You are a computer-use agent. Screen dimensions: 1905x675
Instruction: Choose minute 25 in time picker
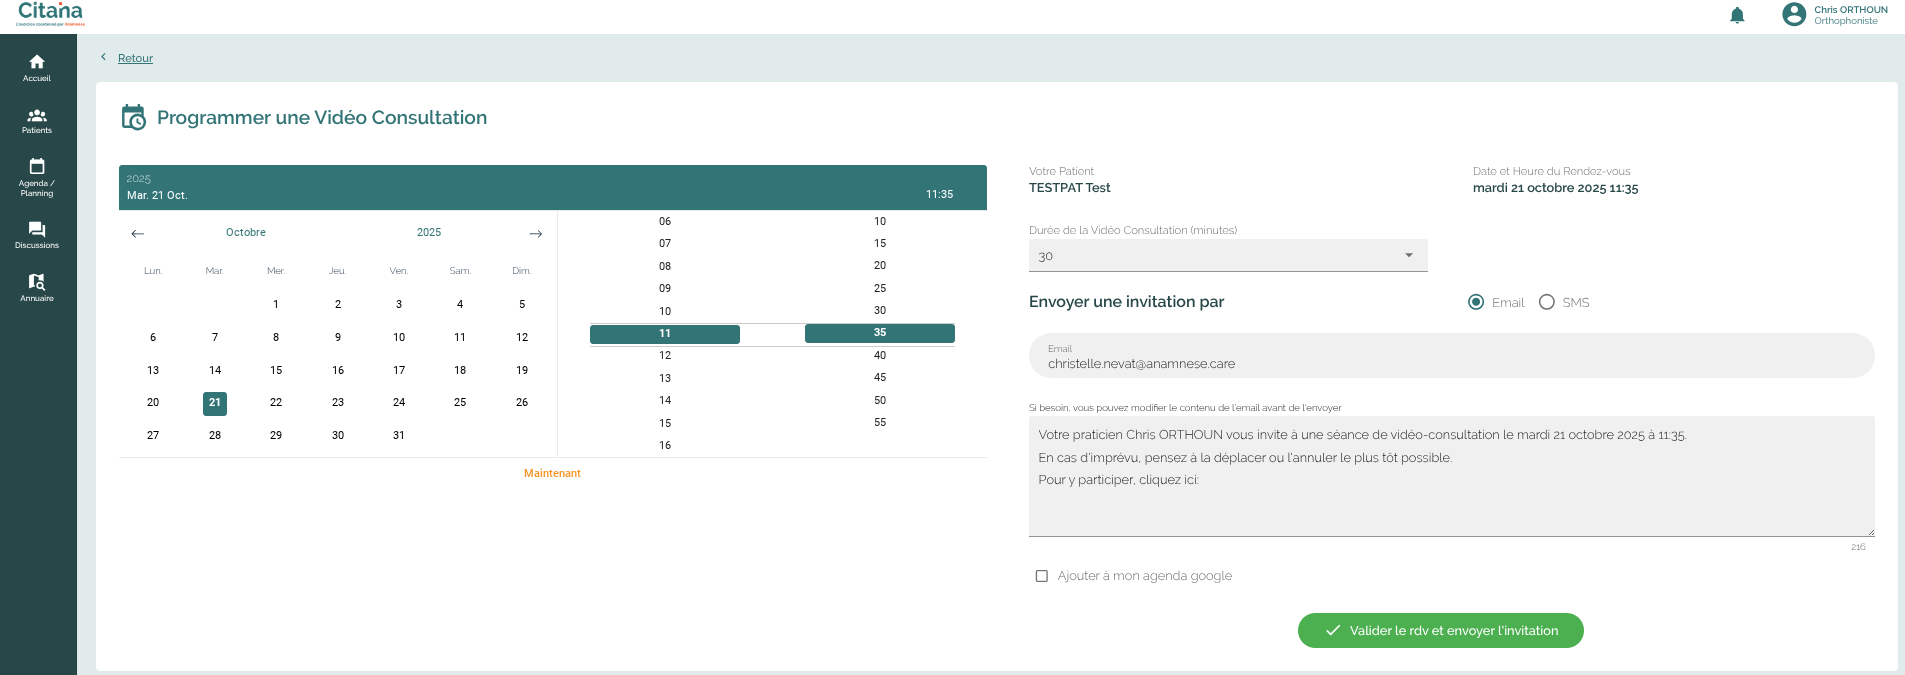(880, 289)
